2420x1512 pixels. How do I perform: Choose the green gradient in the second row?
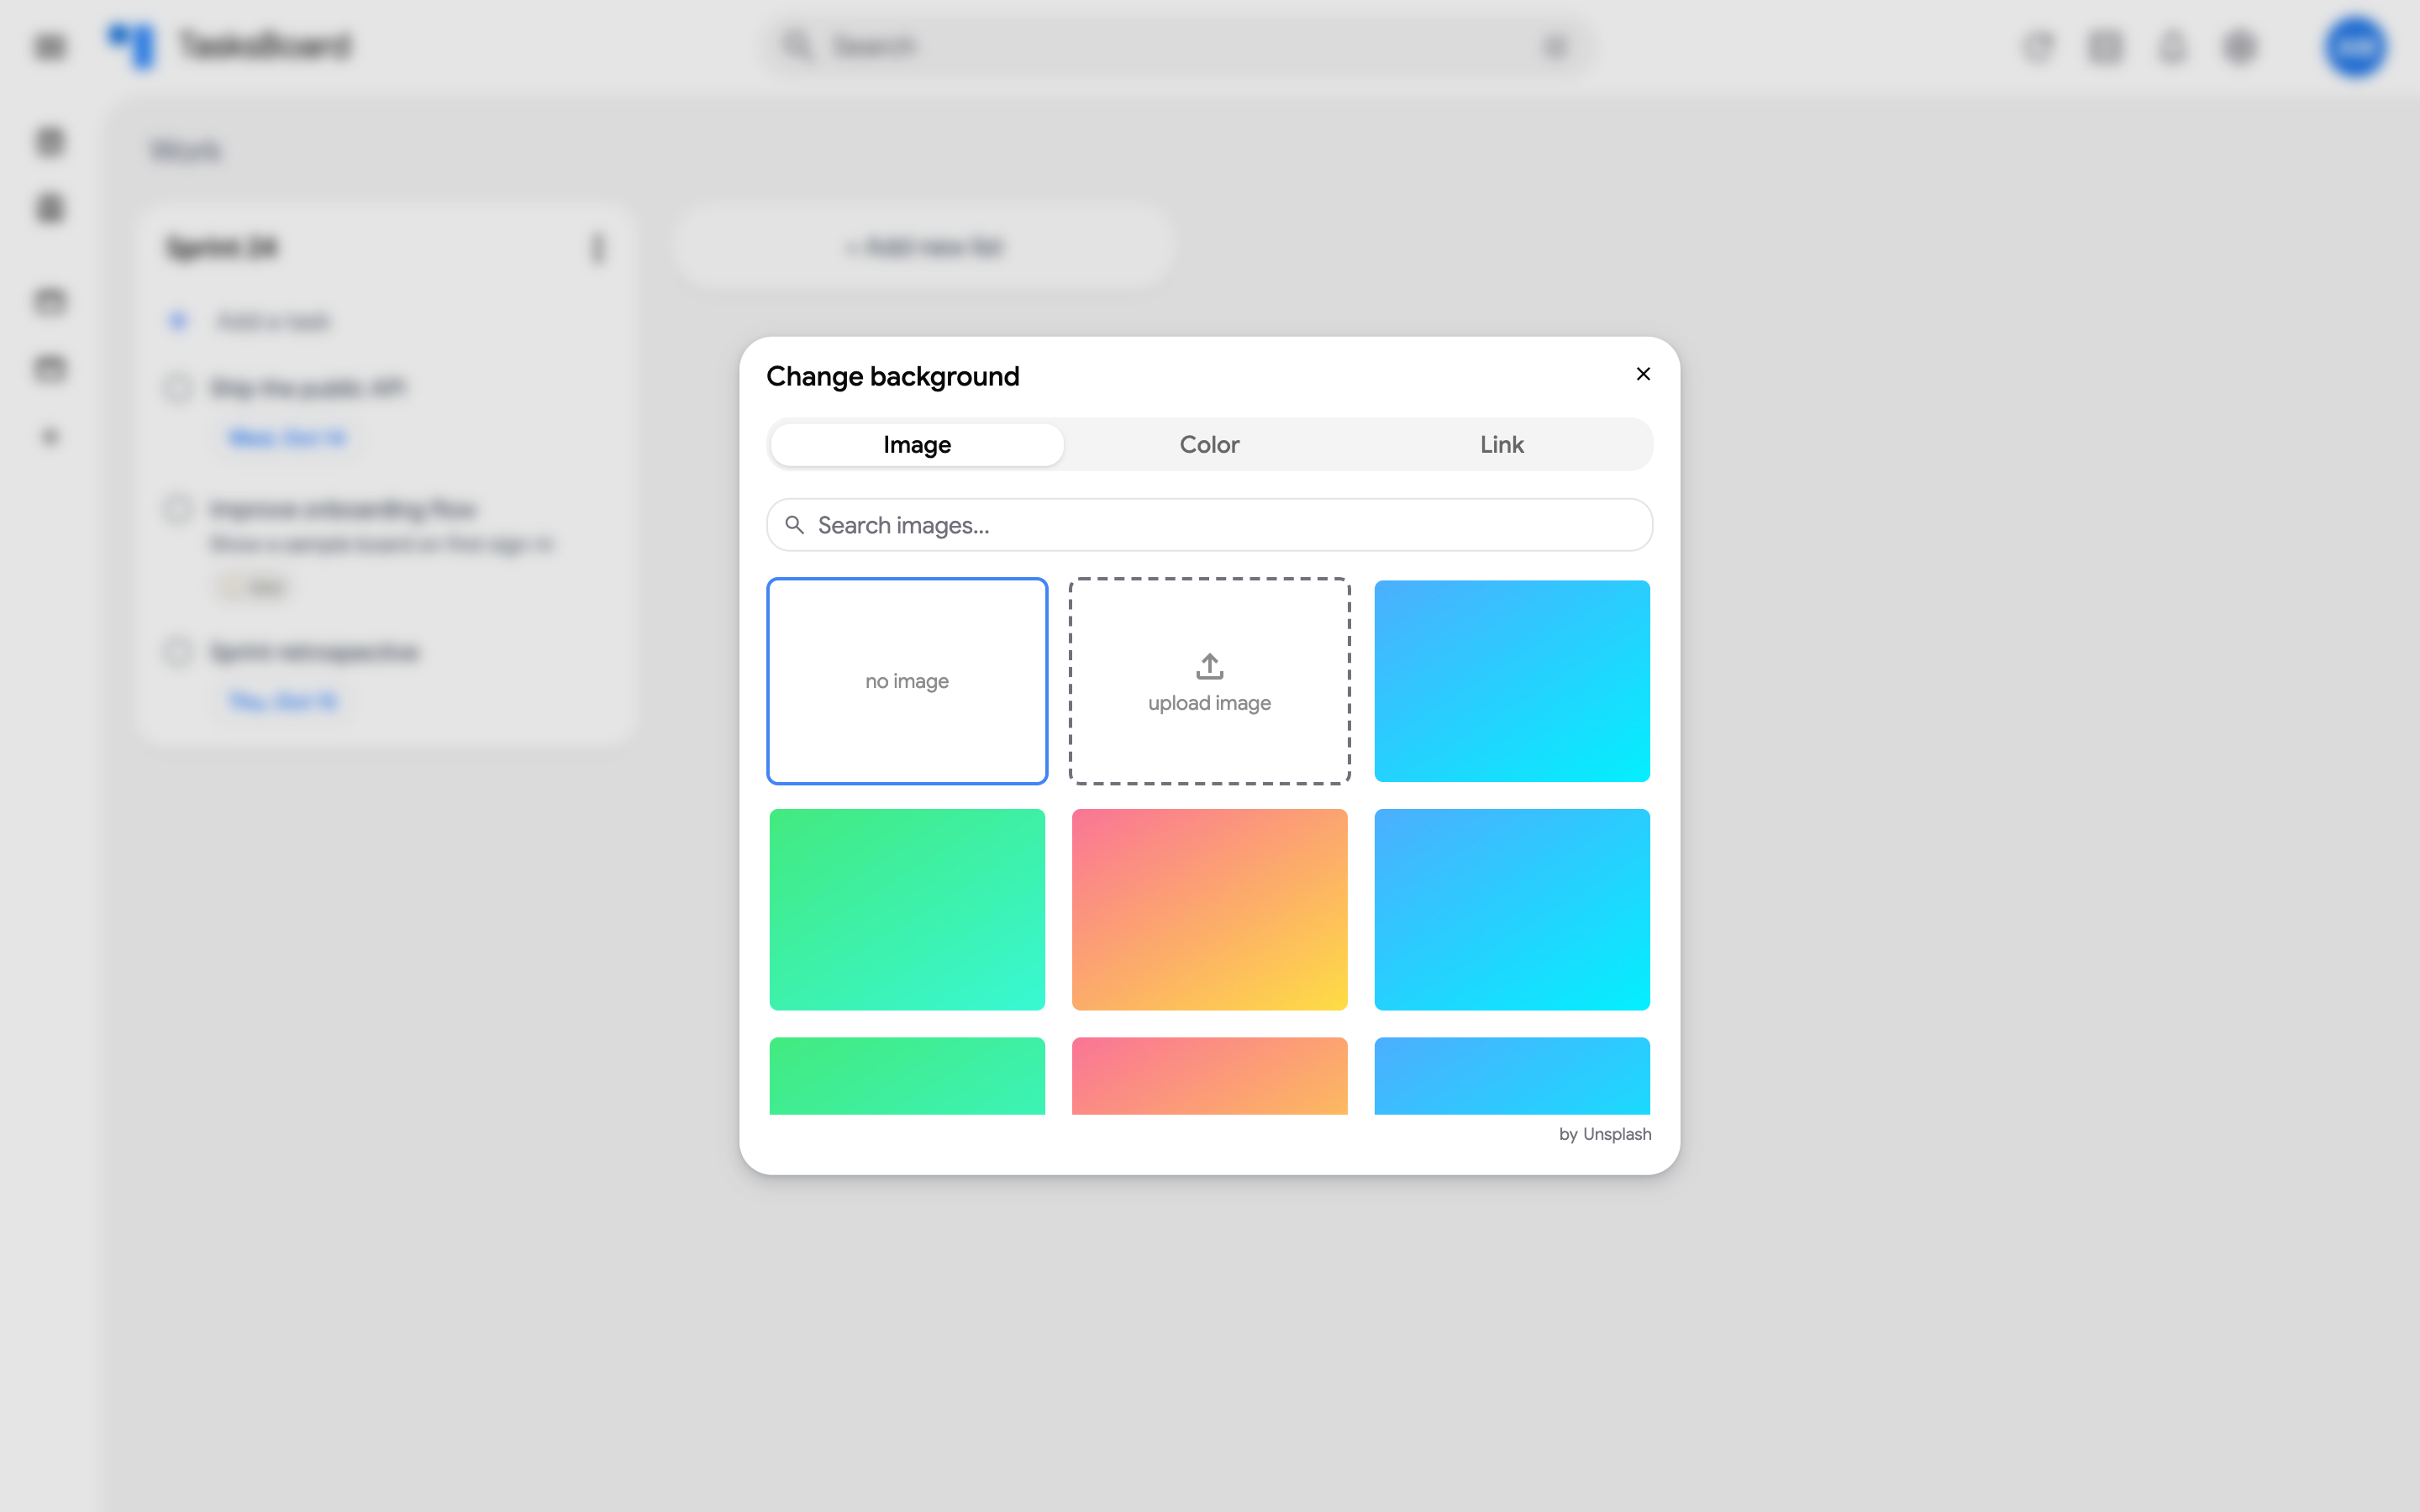907,909
